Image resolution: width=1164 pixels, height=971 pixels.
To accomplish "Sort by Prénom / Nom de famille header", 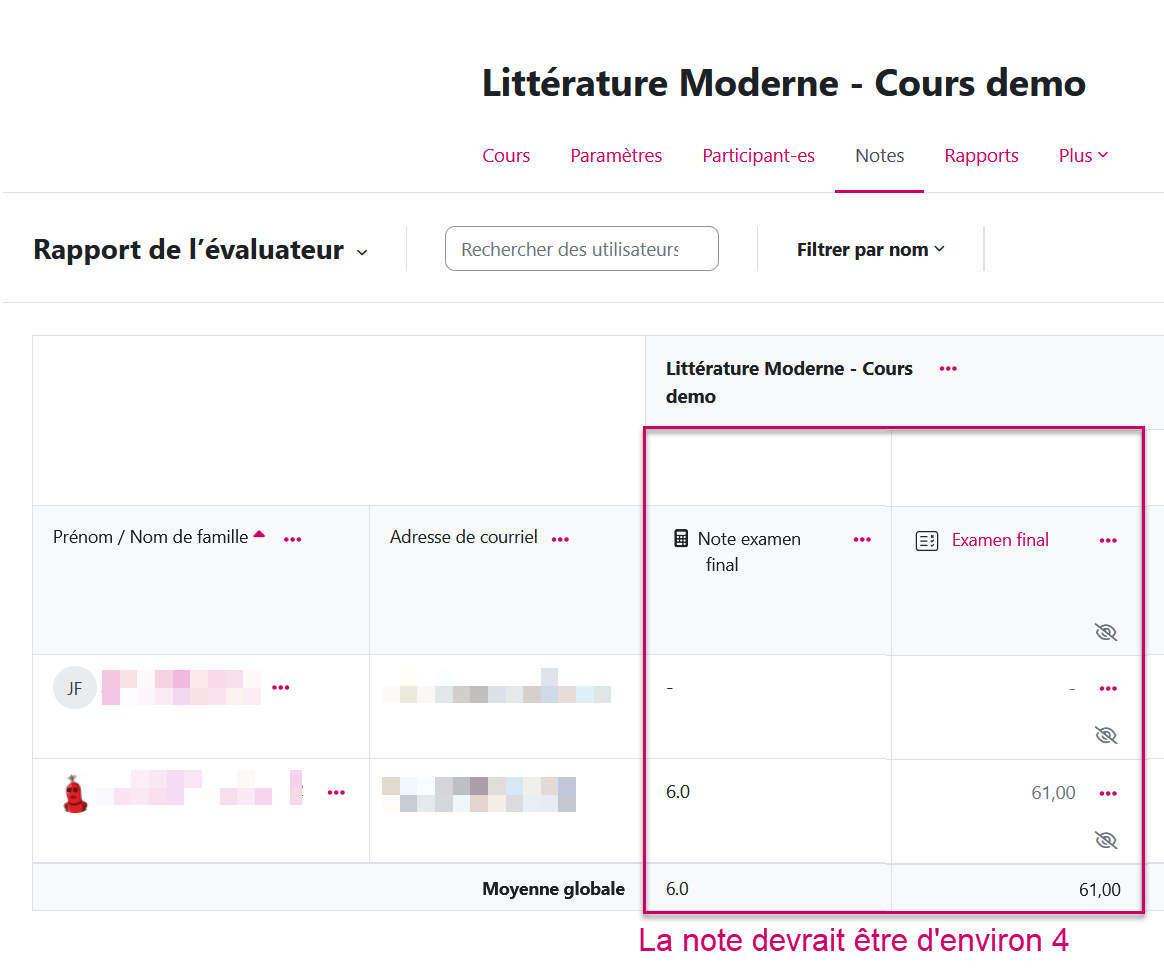I will (150, 537).
